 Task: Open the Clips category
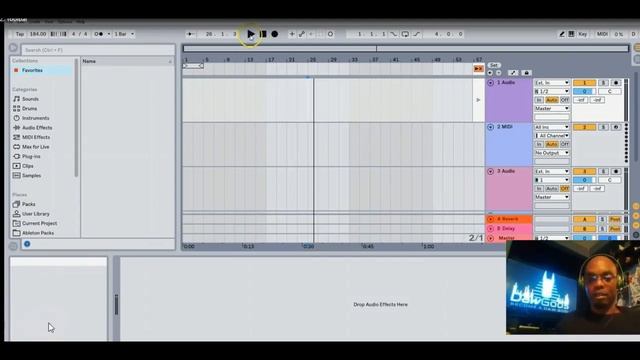click(x=28, y=166)
